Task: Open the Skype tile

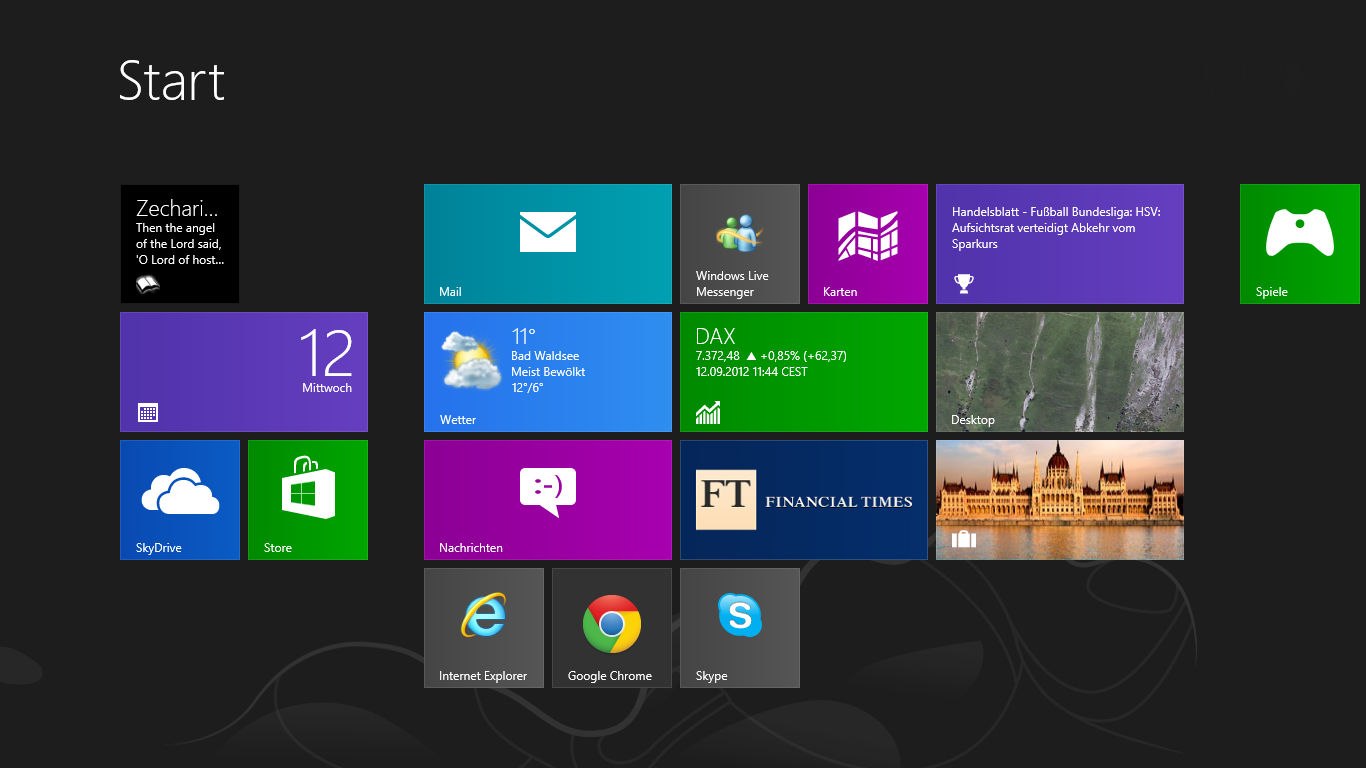Action: pos(739,627)
